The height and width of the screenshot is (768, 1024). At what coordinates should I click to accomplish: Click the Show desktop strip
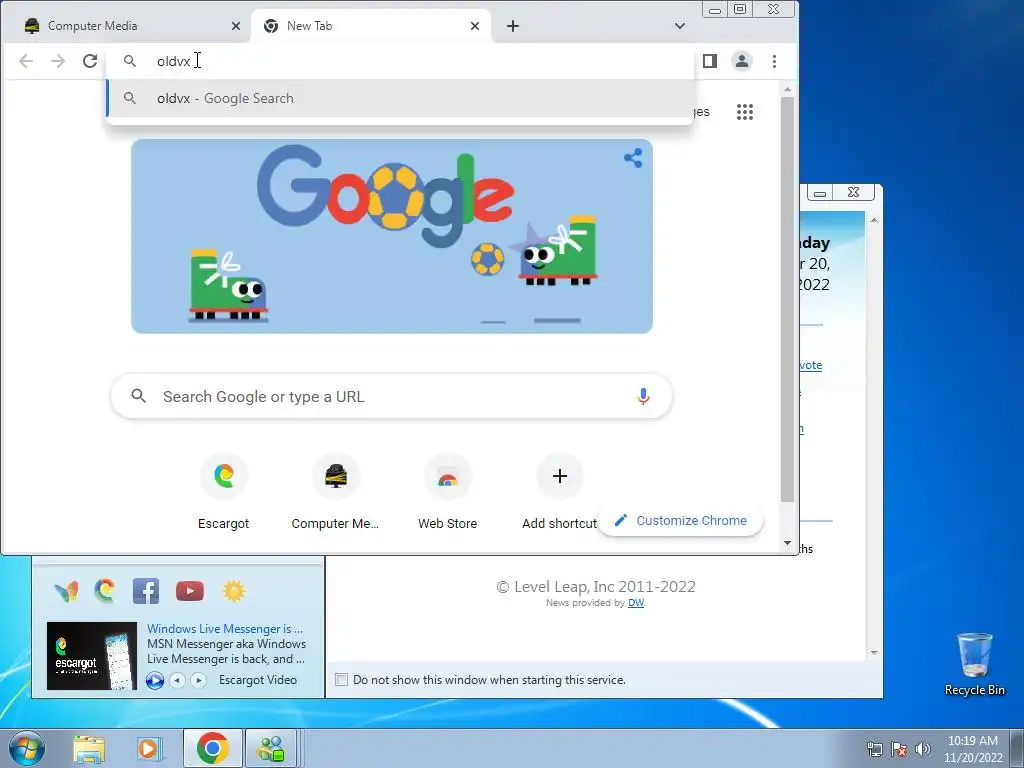click(x=1017, y=748)
